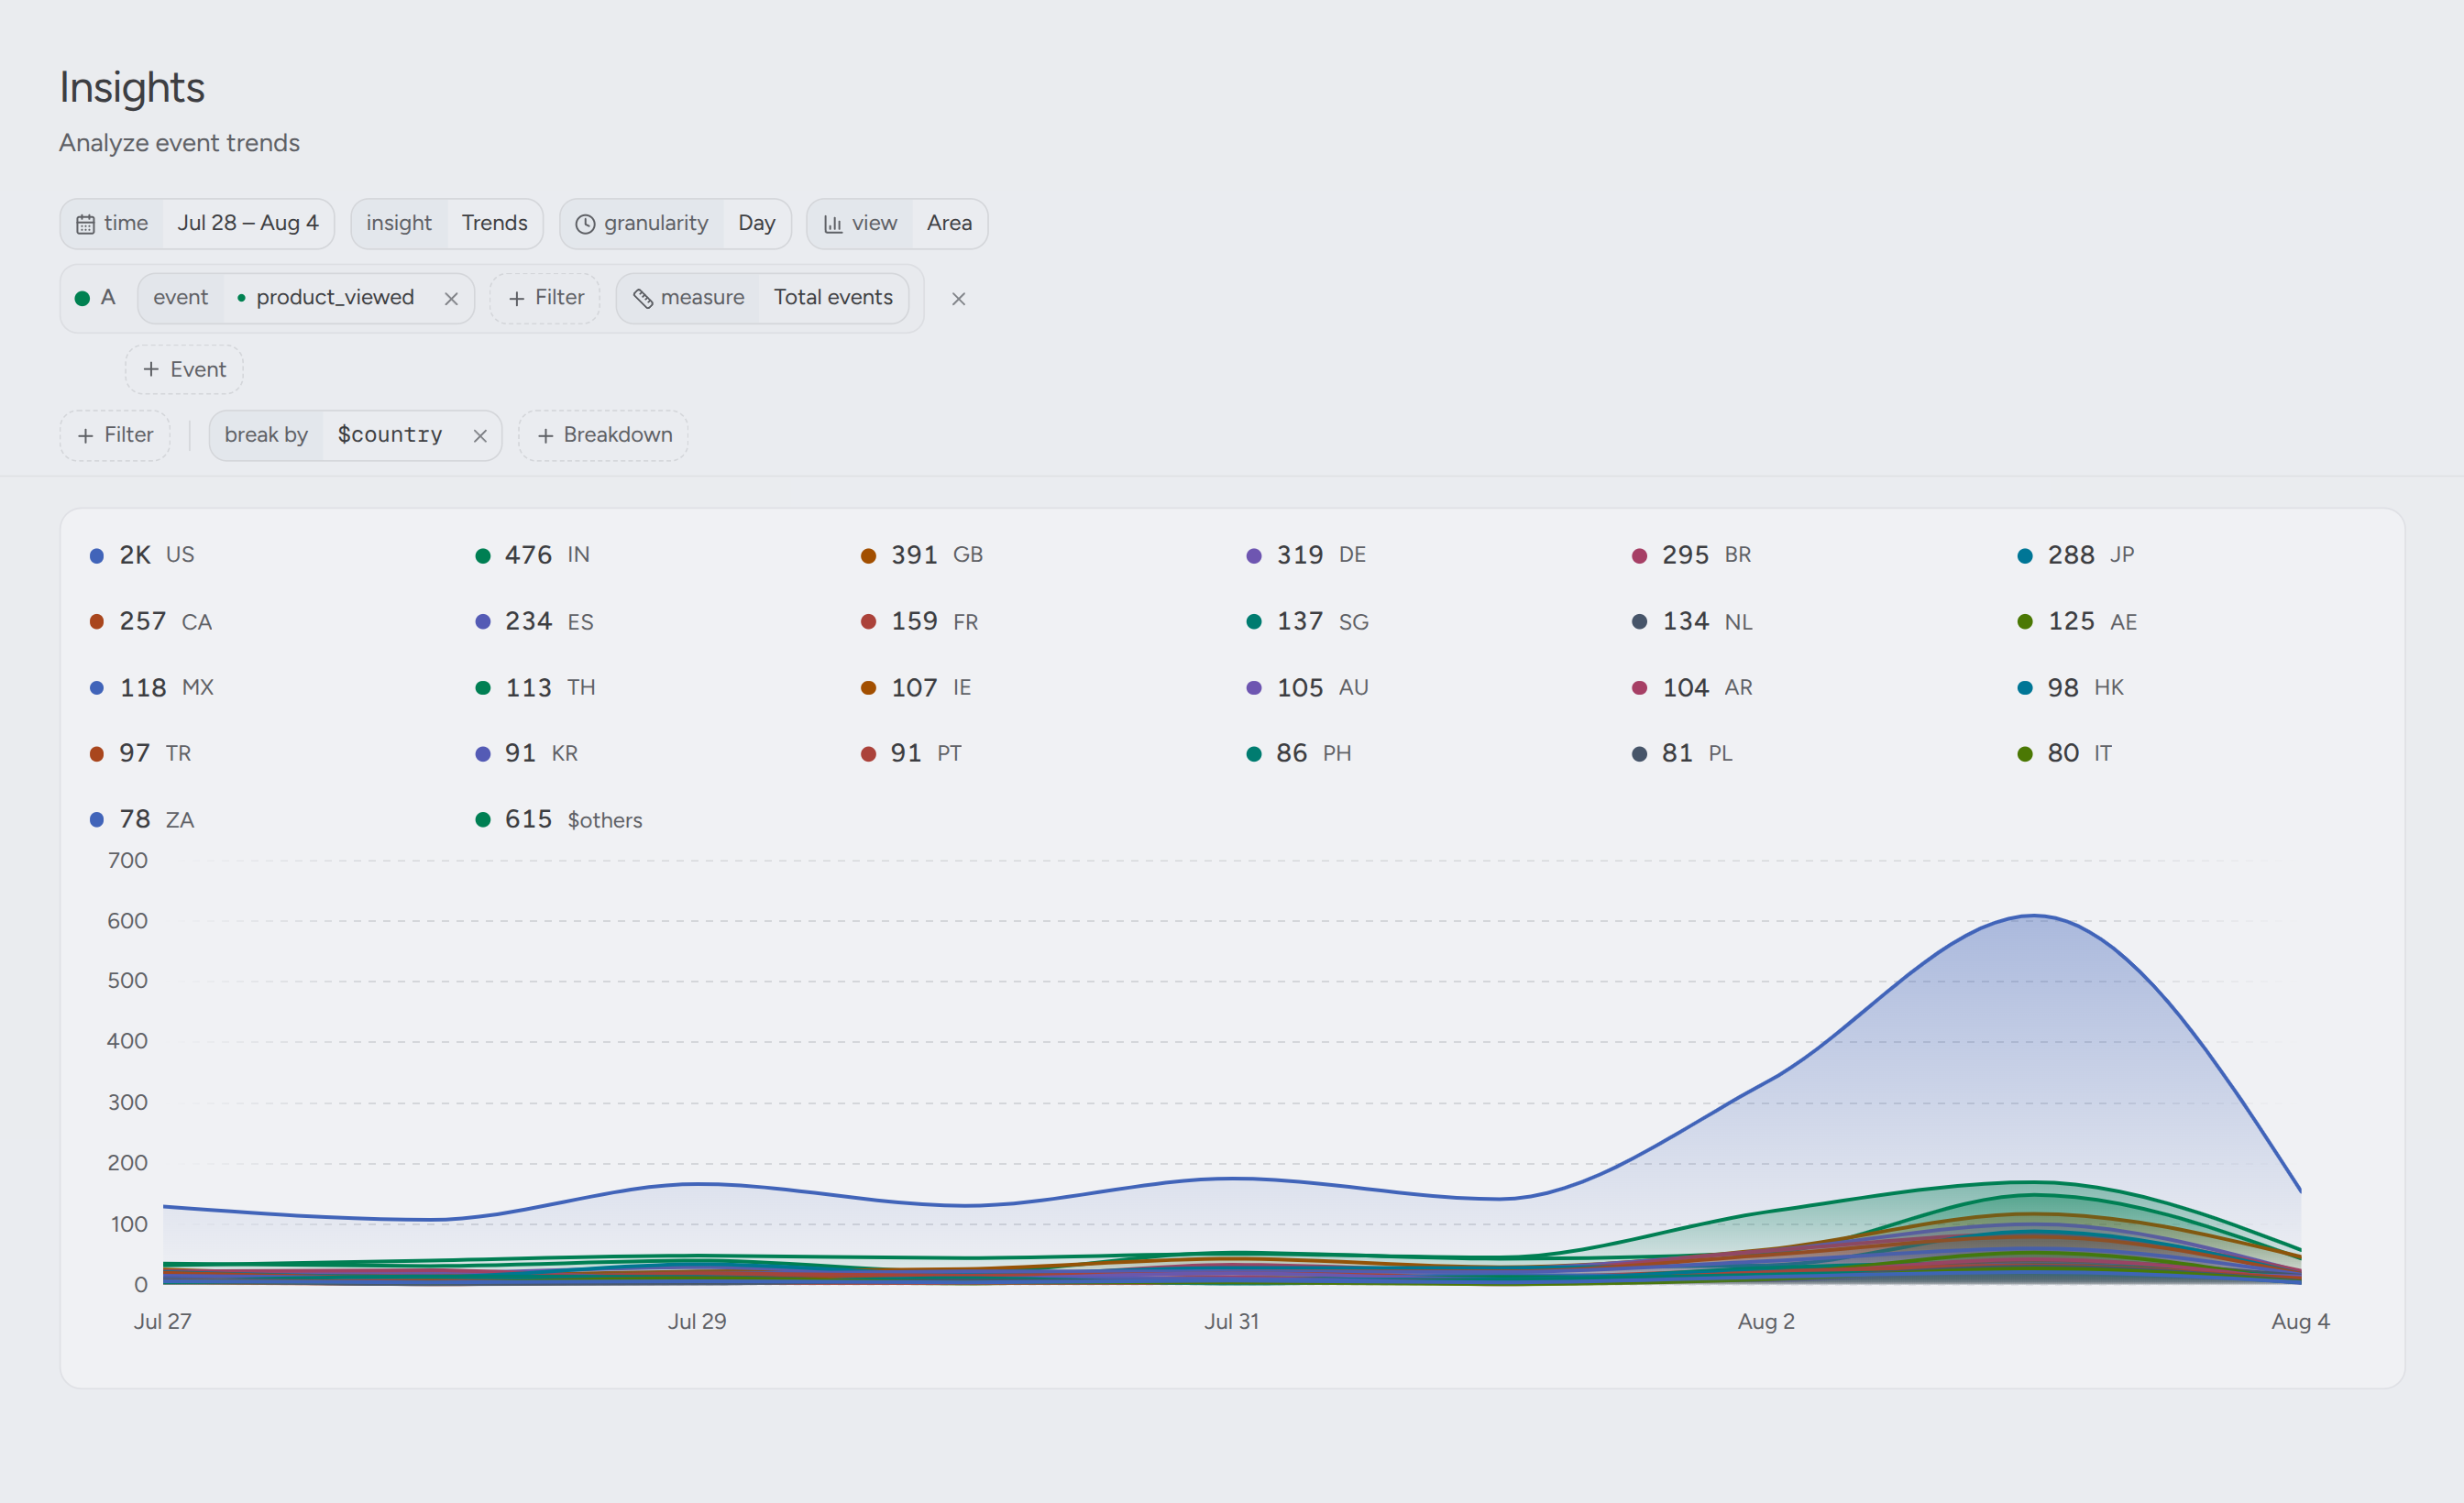Screen dimensions: 2464x1503
Task: Click the Jul 29 x-axis label
Action: pyautogui.click(x=697, y=1322)
